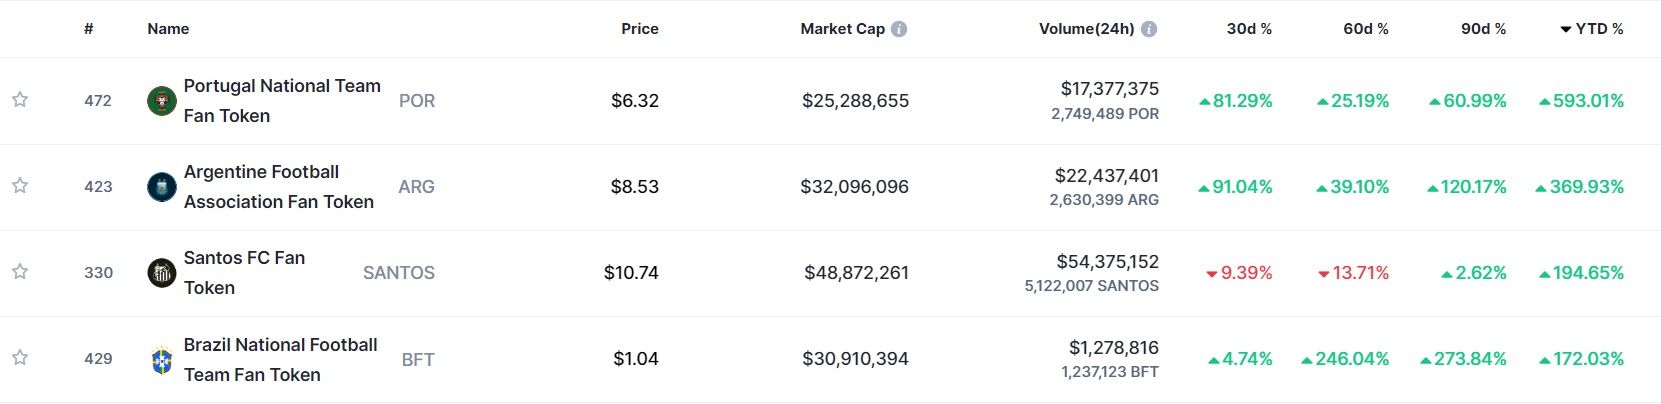Viewport: 1661px width, 404px height.
Task: Click the # rank column header
Action: pos(89,29)
